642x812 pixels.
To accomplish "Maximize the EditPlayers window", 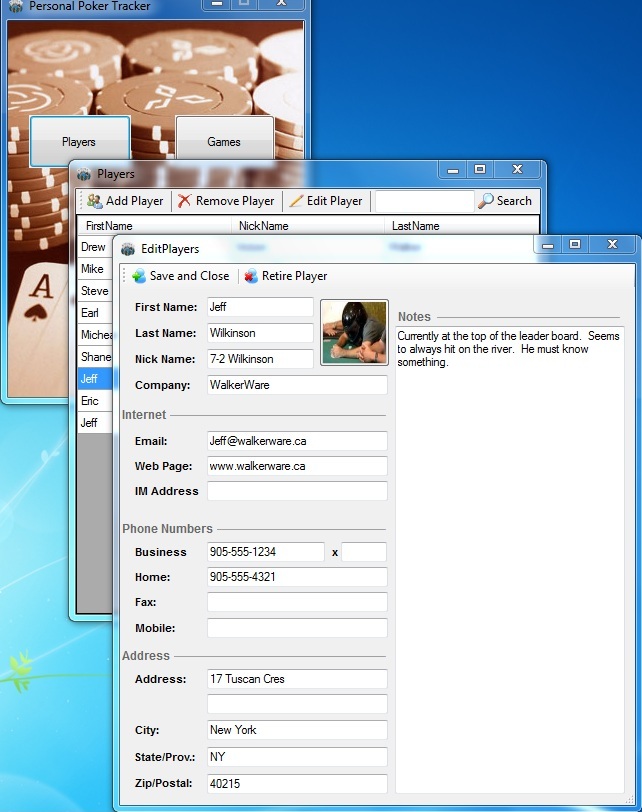I will click(575, 245).
